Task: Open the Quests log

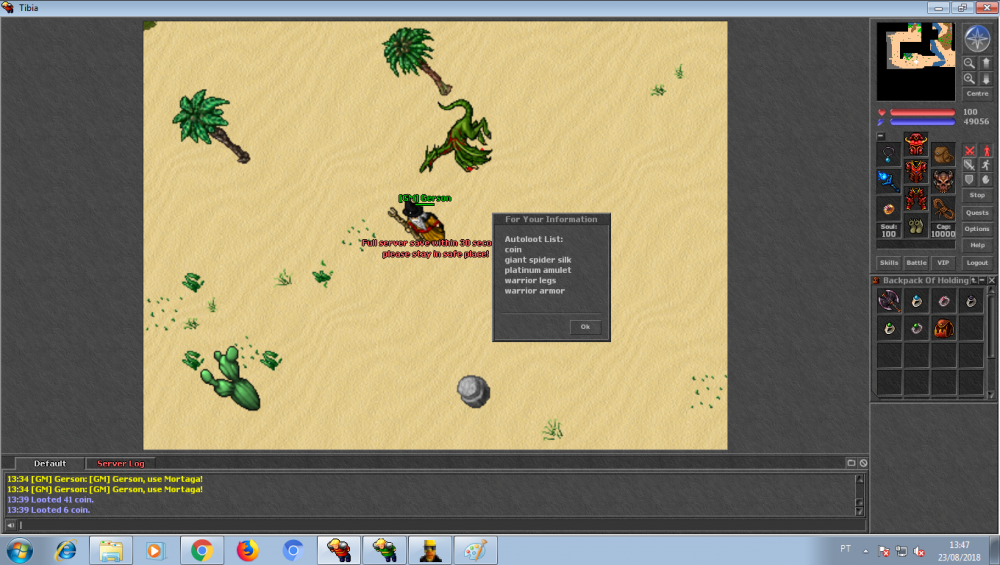Action: click(x=977, y=213)
